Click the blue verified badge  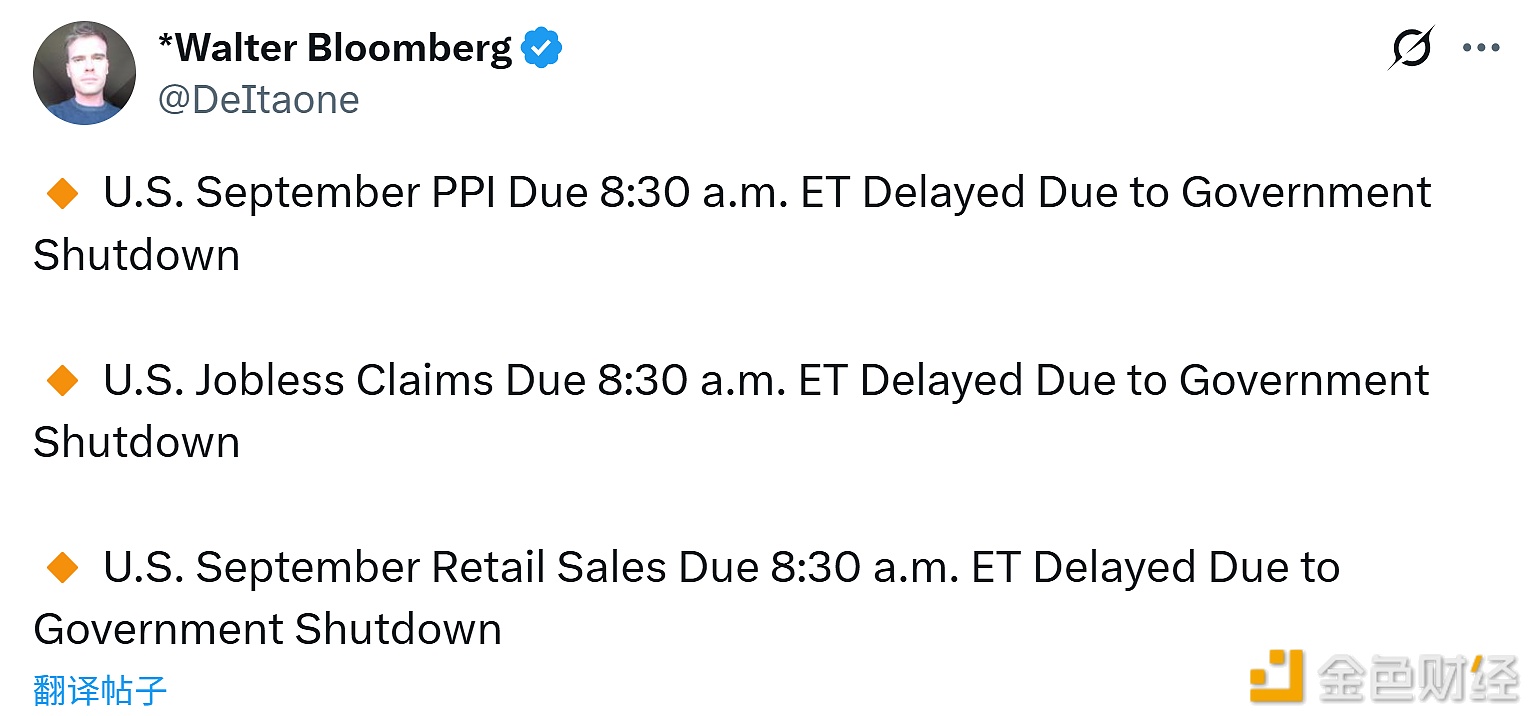542,48
